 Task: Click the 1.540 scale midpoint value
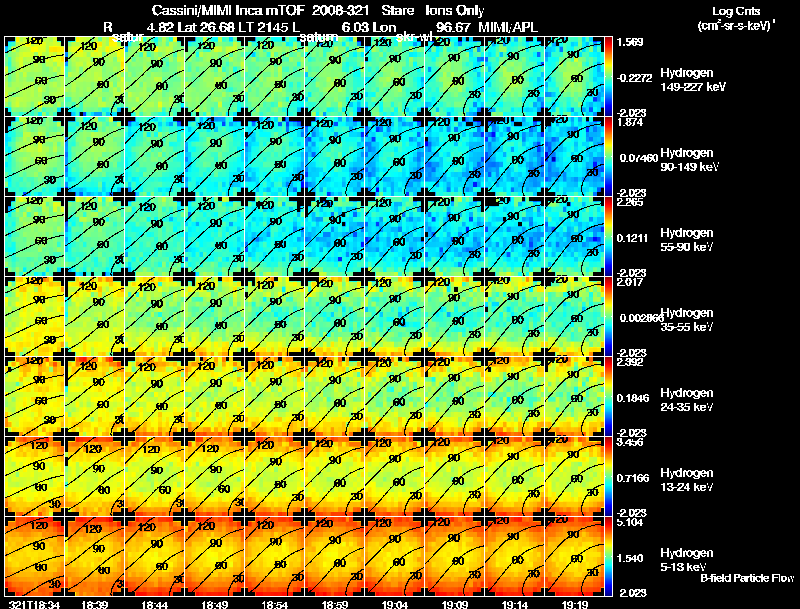point(630,558)
